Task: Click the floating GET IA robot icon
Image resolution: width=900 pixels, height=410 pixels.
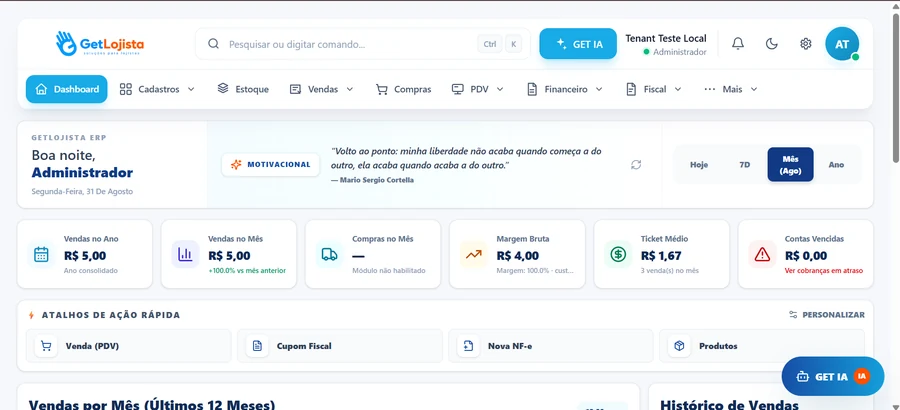Action: click(x=802, y=377)
